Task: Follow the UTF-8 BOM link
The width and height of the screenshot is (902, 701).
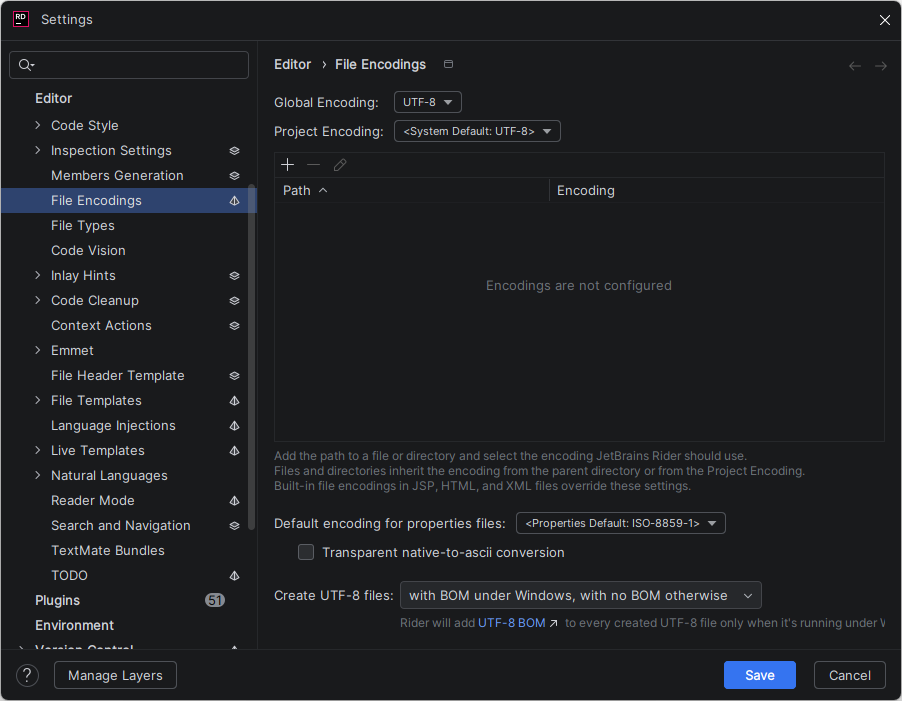Action: pos(513,621)
